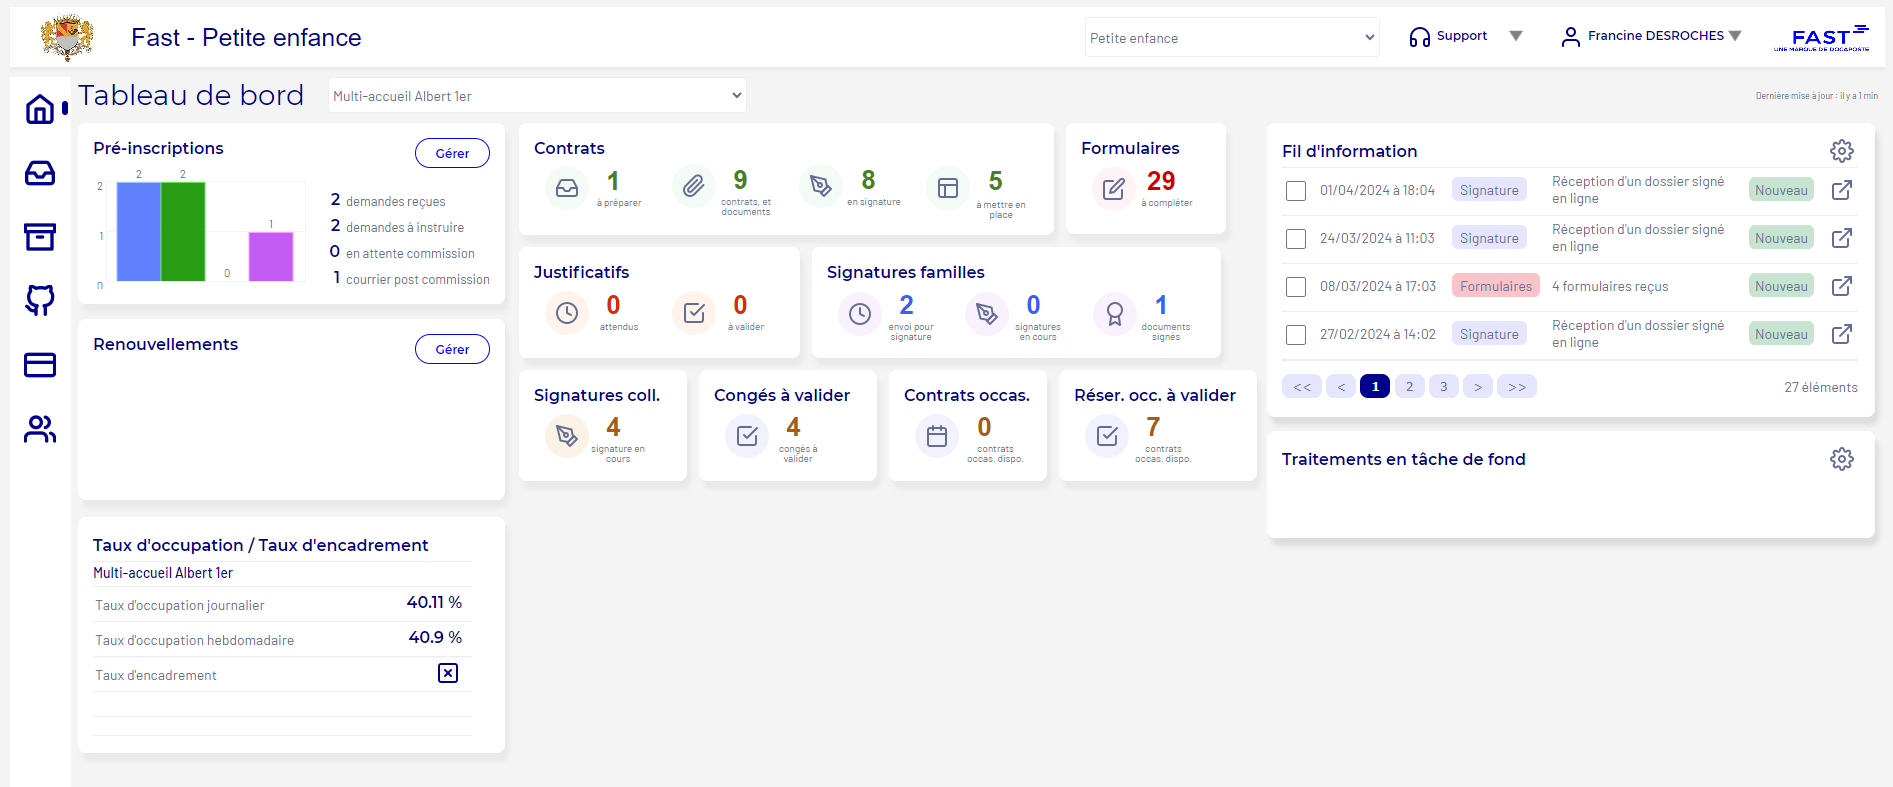Image resolution: width=1893 pixels, height=787 pixels.
Task: Click the award 'documents signés' icon
Action: click(x=1115, y=314)
